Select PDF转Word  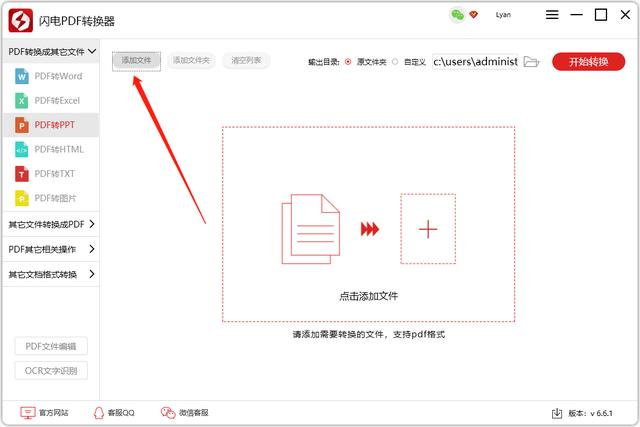click(x=51, y=76)
